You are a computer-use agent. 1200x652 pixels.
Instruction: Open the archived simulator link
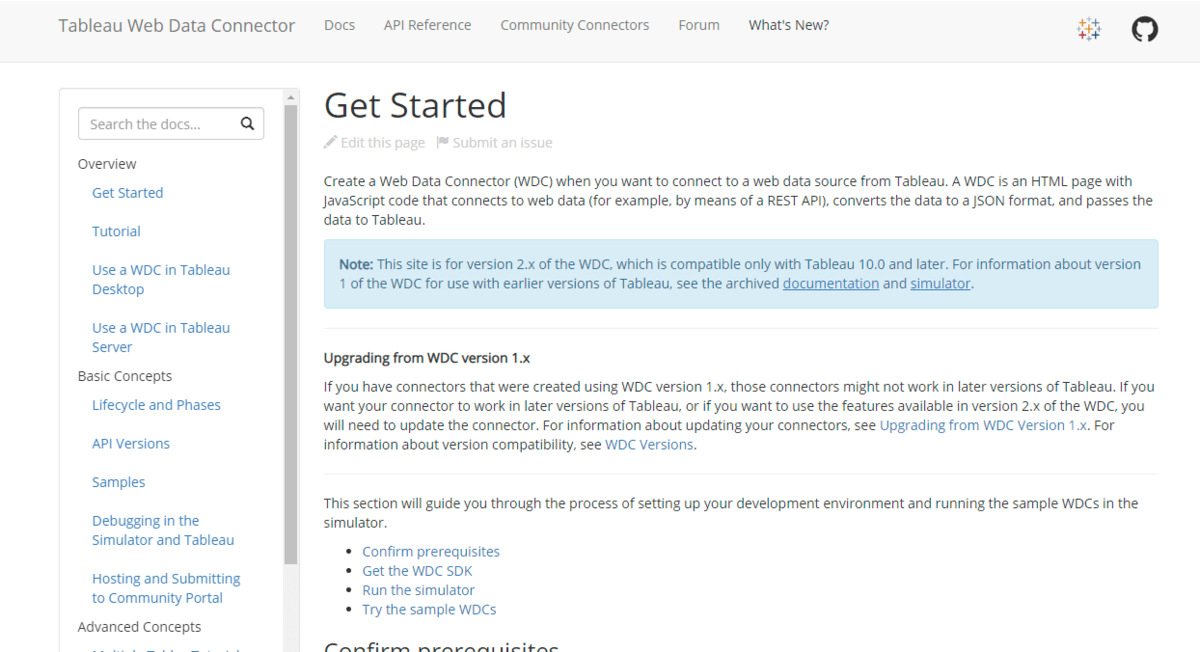click(x=940, y=284)
